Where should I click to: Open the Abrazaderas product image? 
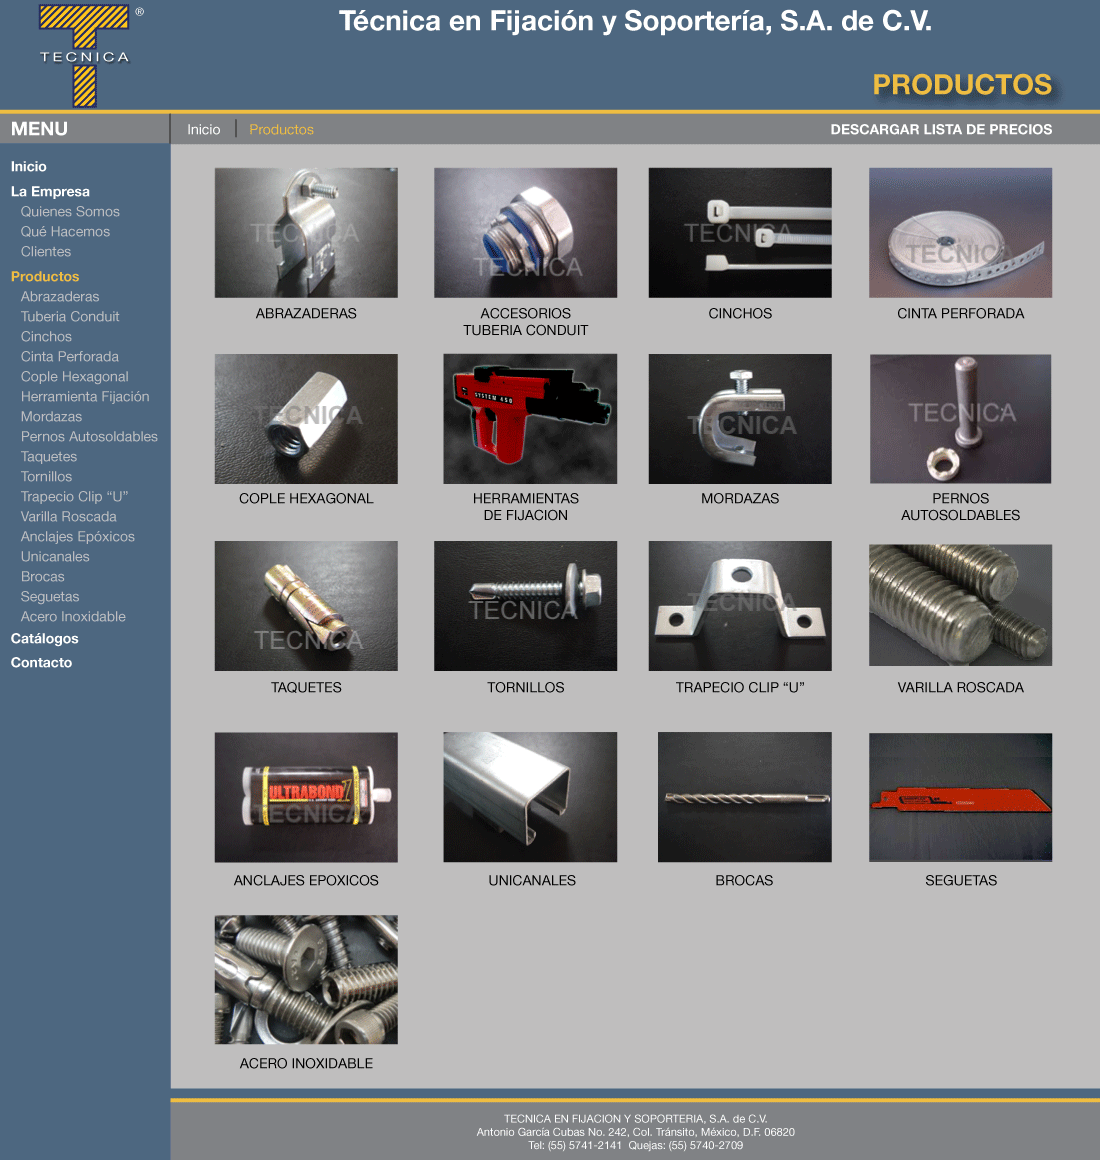306,233
